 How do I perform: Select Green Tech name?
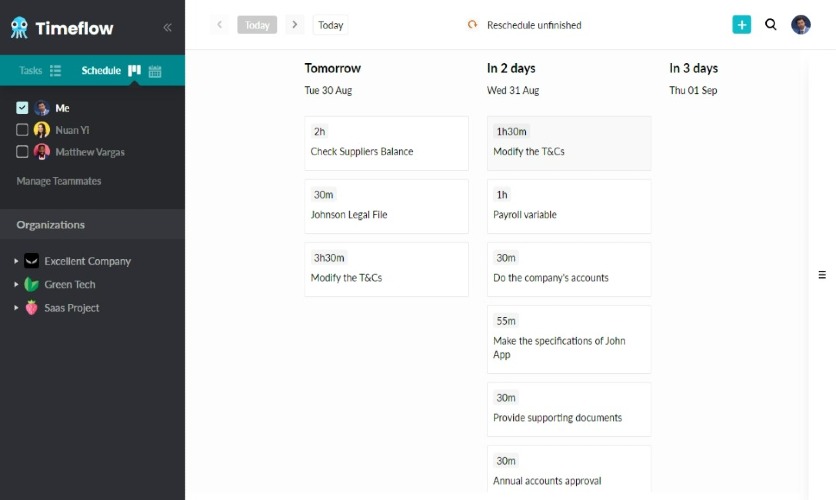[70, 285]
